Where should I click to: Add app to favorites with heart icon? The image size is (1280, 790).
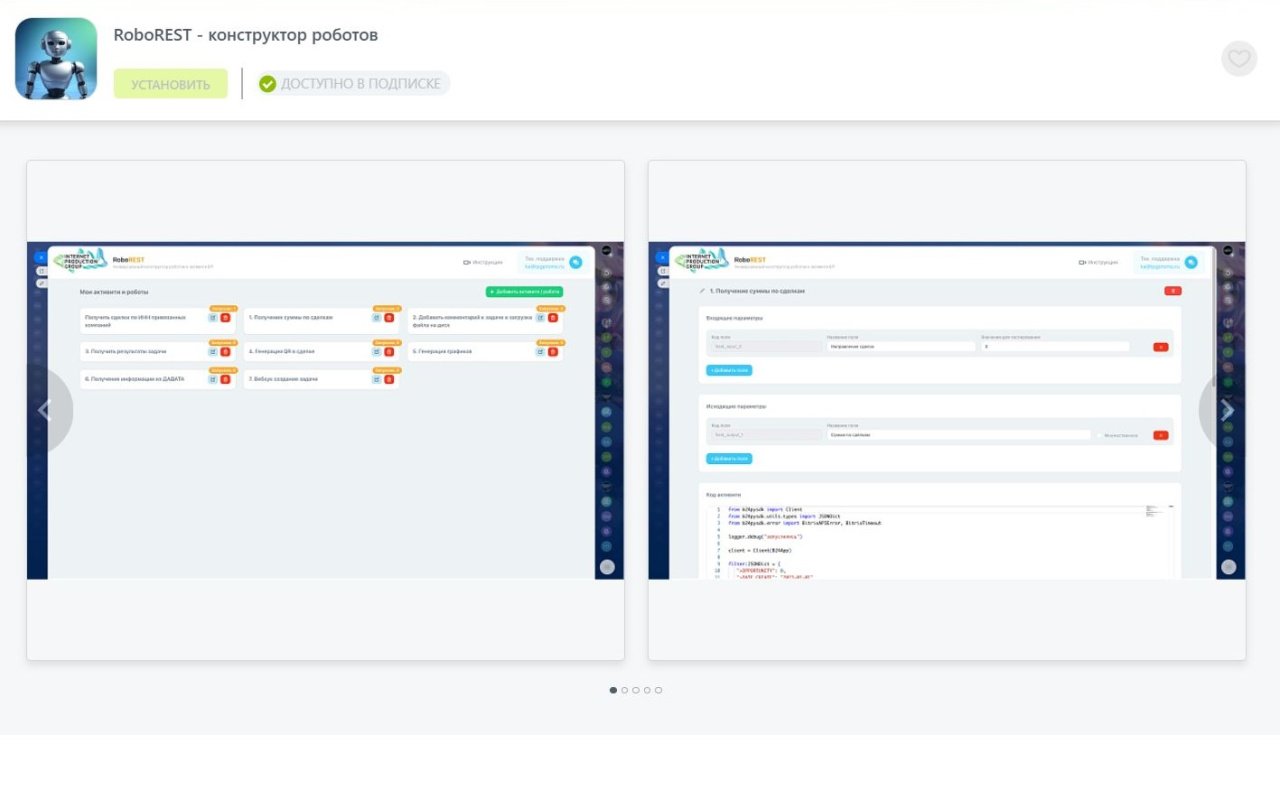pyautogui.click(x=1238, y=59)
